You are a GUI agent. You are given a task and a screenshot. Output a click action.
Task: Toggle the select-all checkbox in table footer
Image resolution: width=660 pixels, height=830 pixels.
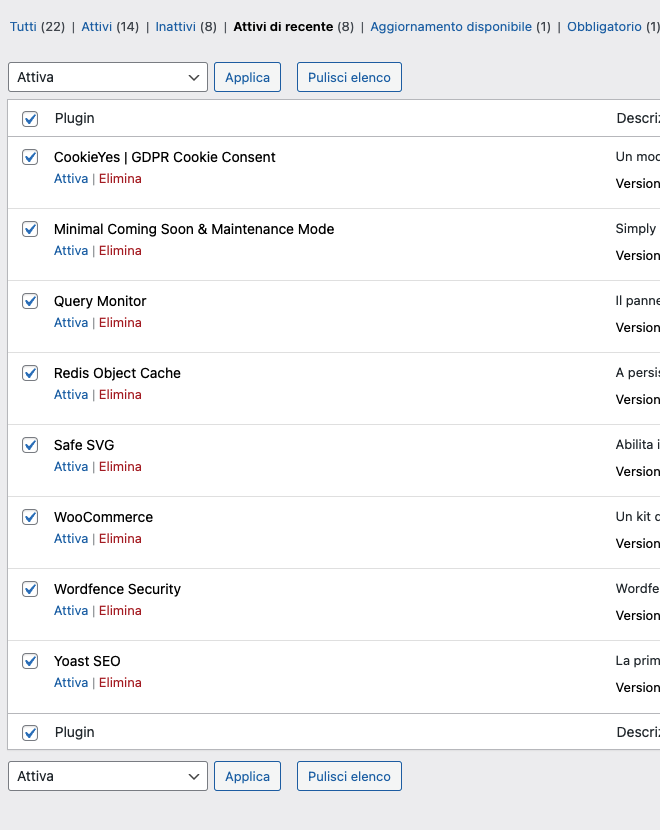pos(30,733)
